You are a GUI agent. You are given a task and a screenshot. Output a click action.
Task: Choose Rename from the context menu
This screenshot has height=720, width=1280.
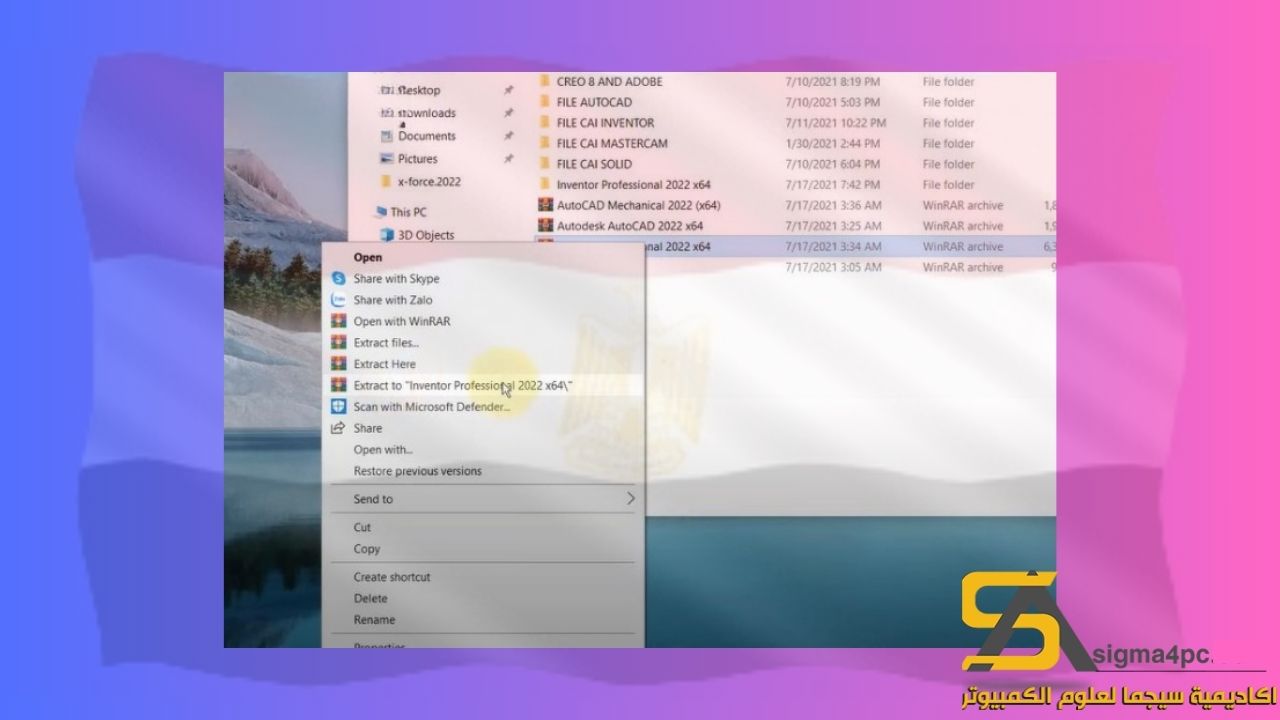click(x=374, y=620)
